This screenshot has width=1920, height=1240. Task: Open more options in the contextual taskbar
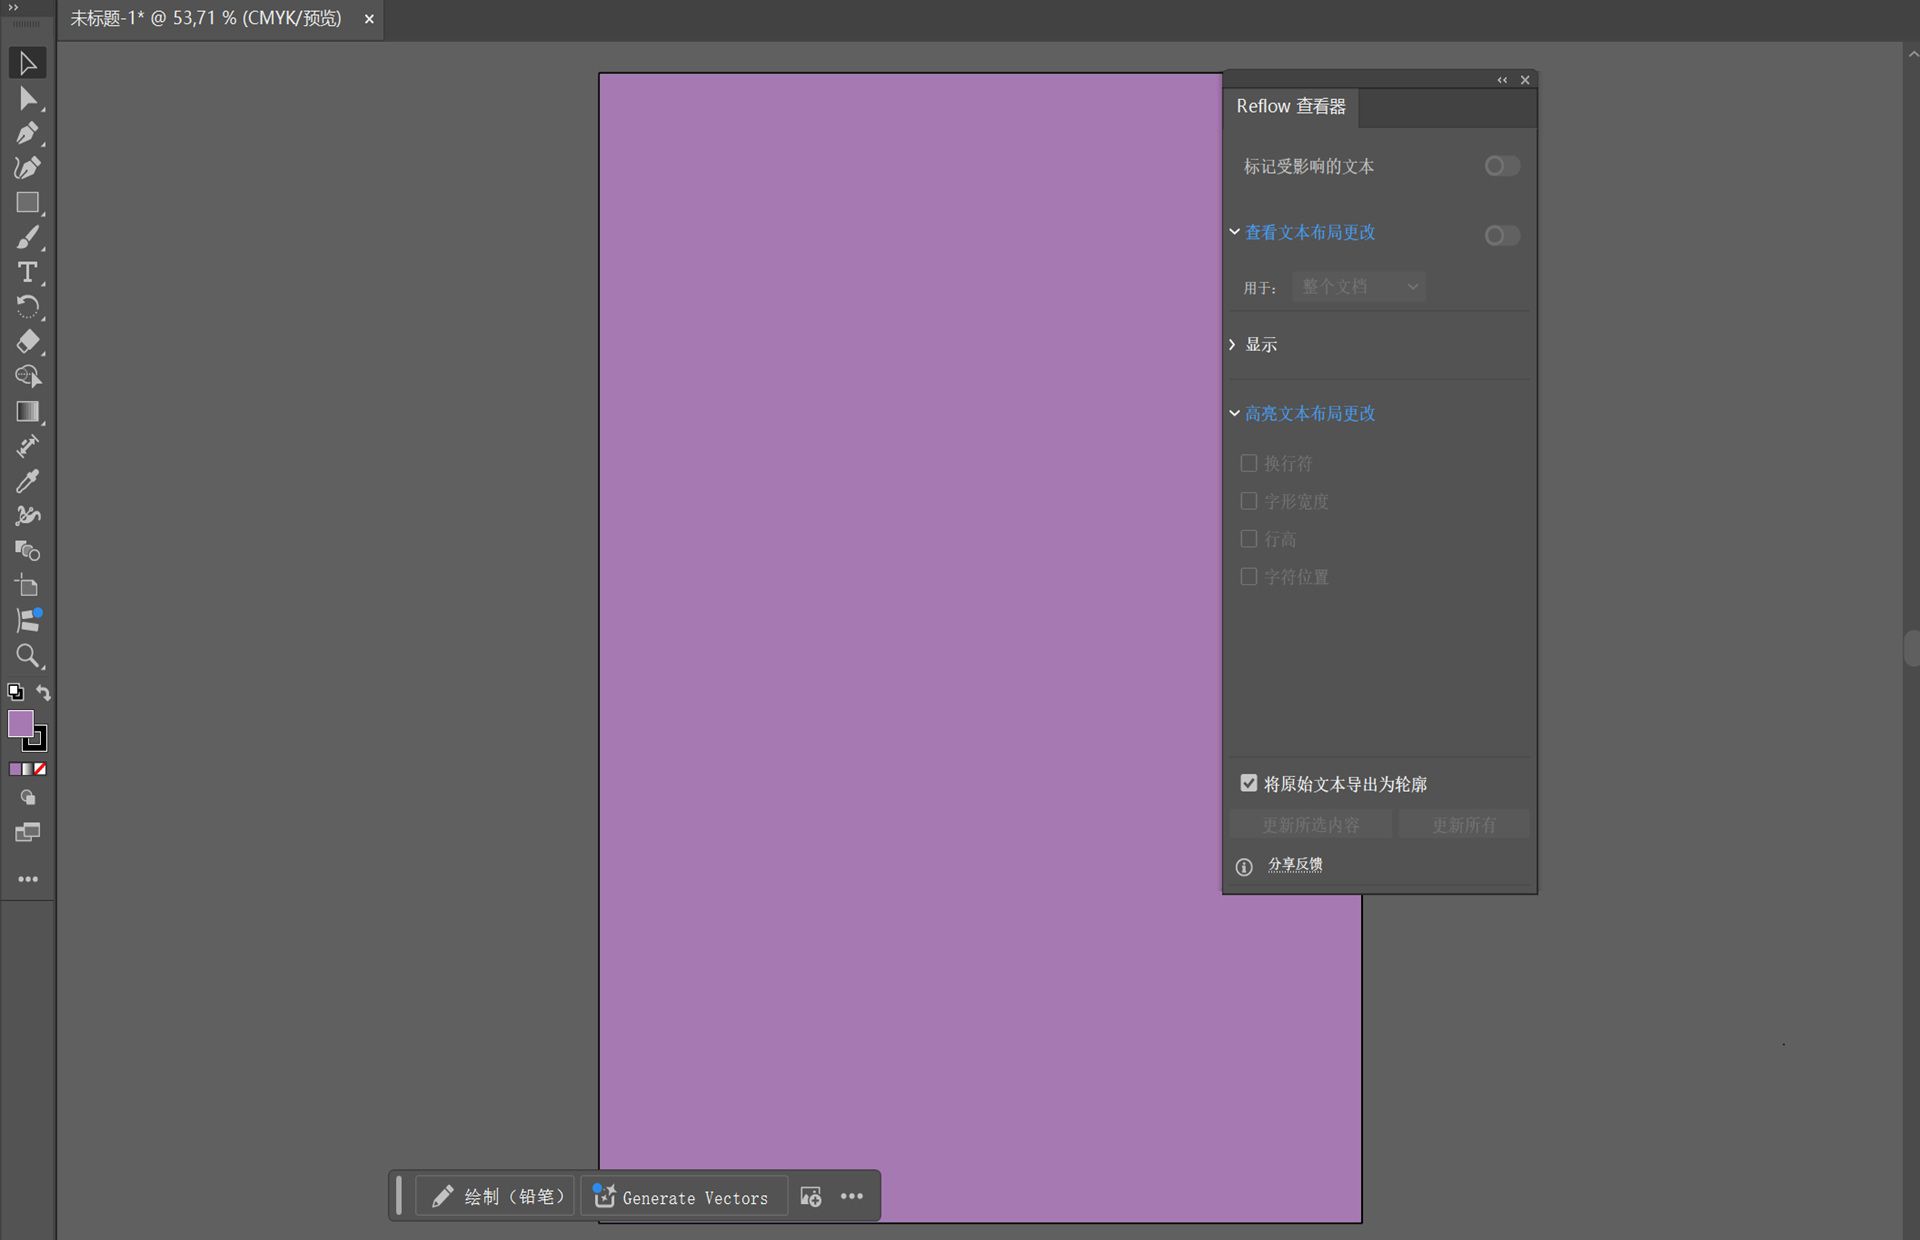[852, 1196]
